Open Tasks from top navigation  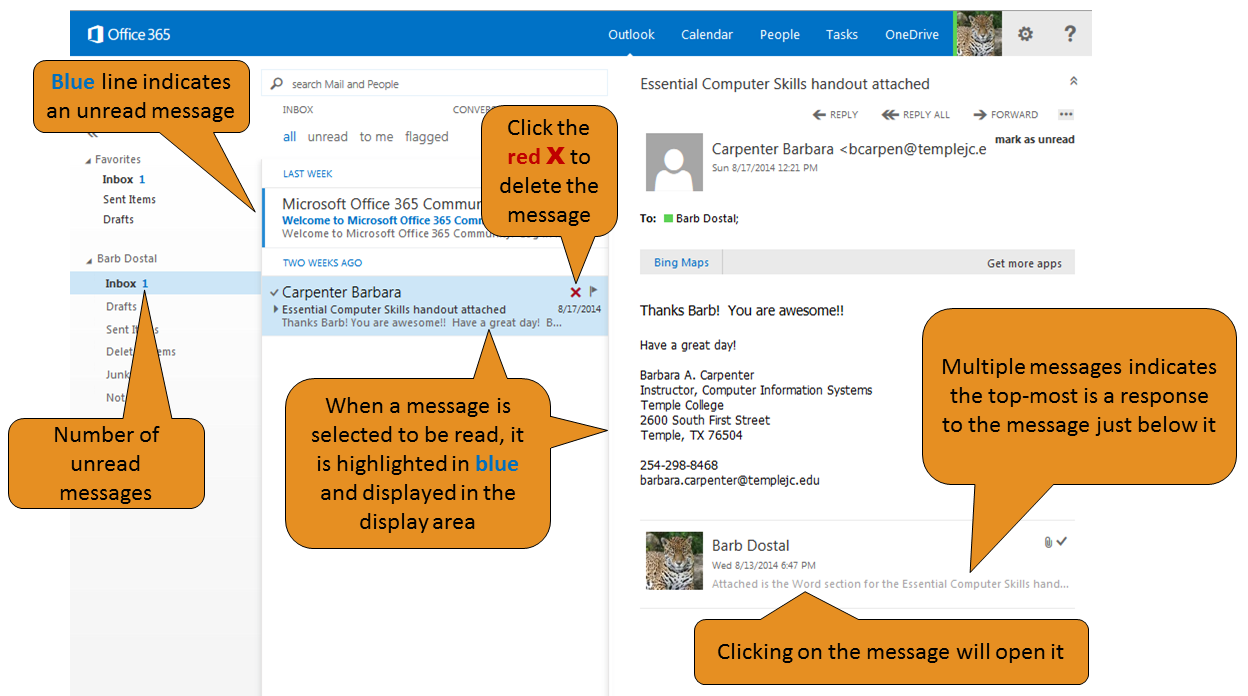841,34
